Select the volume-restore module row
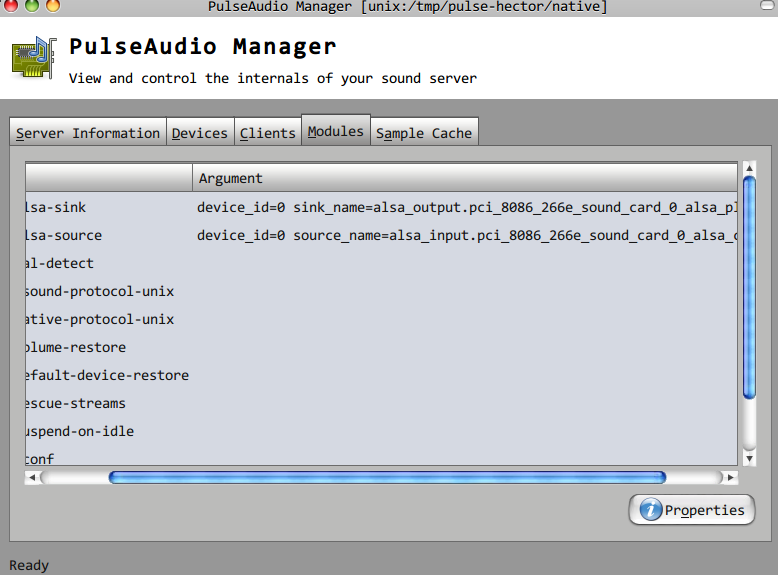The height and width of the screenshot is (575, 778). point(381,347)
